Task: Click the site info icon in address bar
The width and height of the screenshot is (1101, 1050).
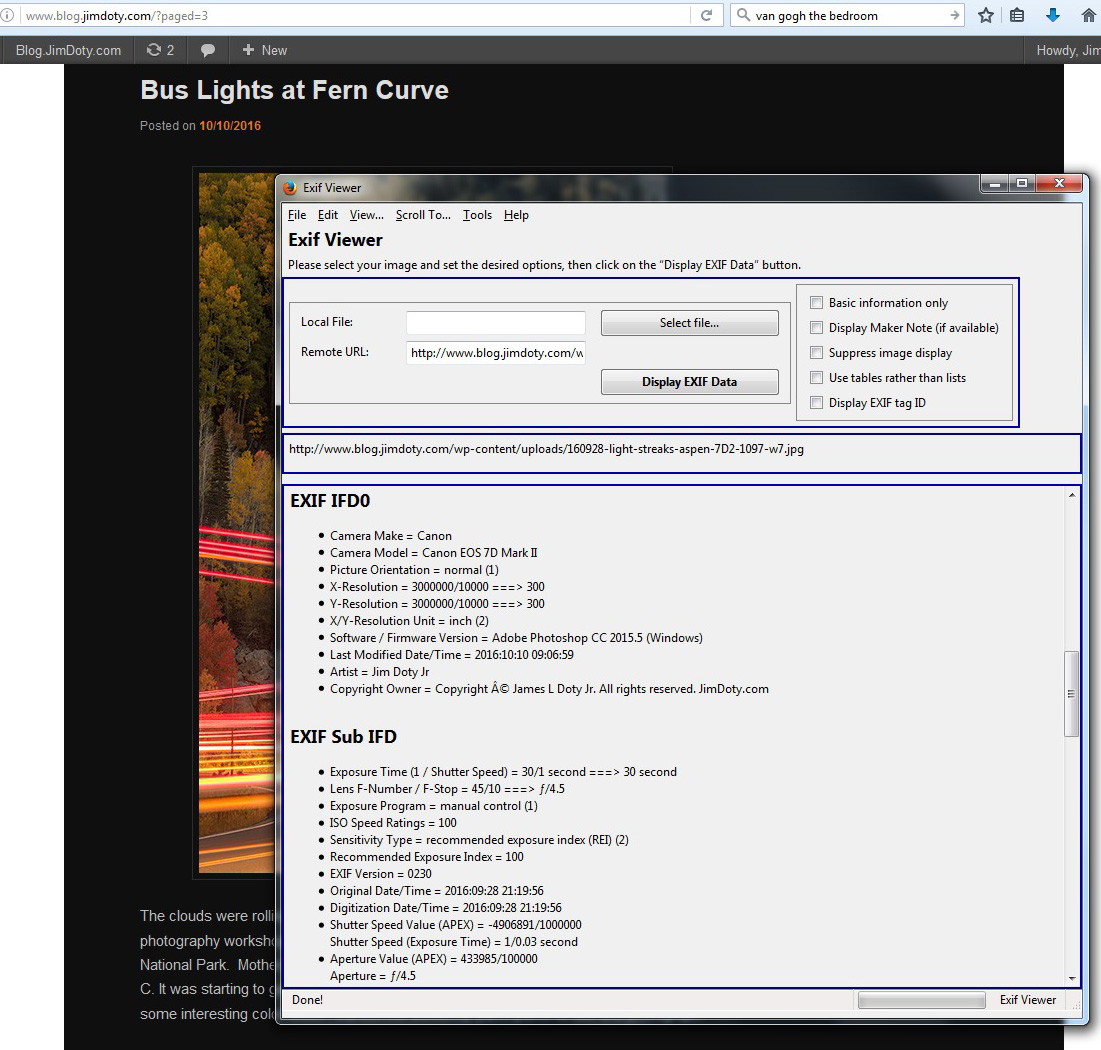Action: (x=7, y=15)
